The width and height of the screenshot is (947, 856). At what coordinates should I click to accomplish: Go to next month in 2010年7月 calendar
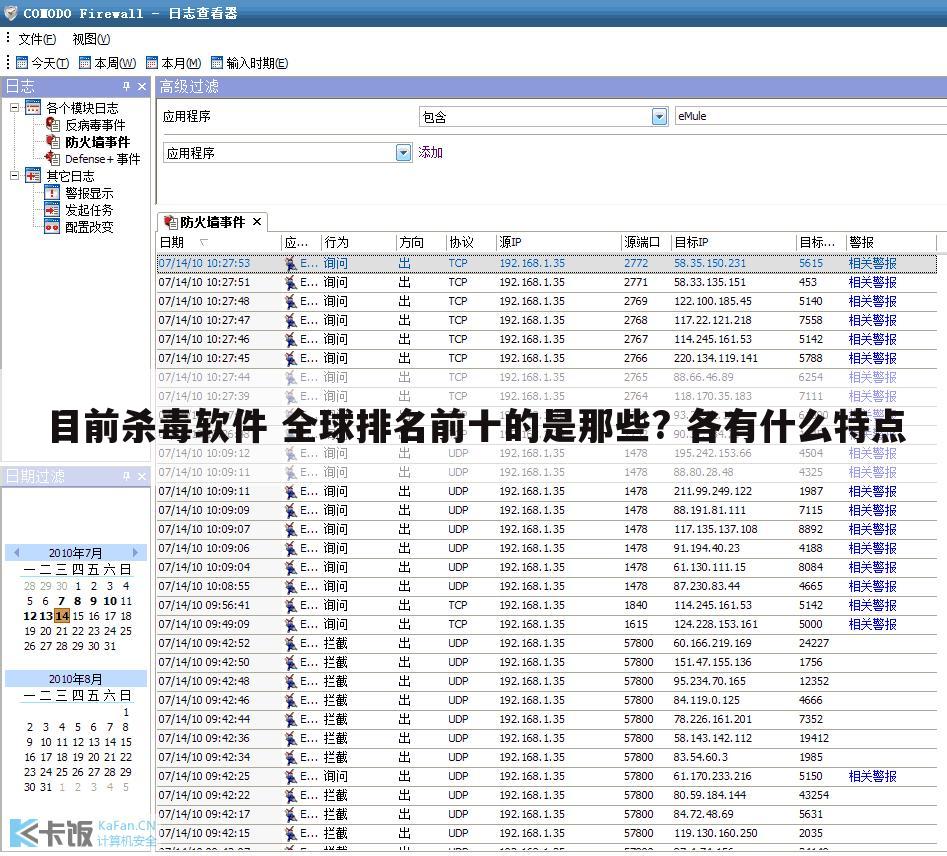135,552
